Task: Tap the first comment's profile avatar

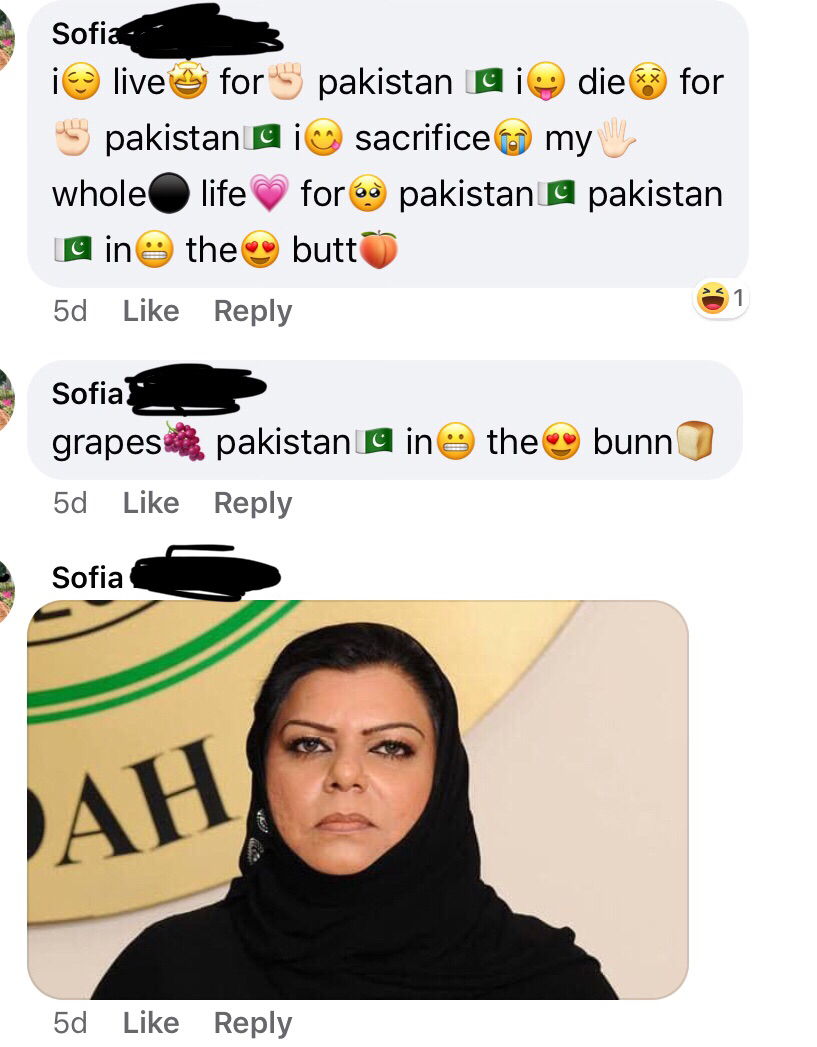Action: (6, 40)
